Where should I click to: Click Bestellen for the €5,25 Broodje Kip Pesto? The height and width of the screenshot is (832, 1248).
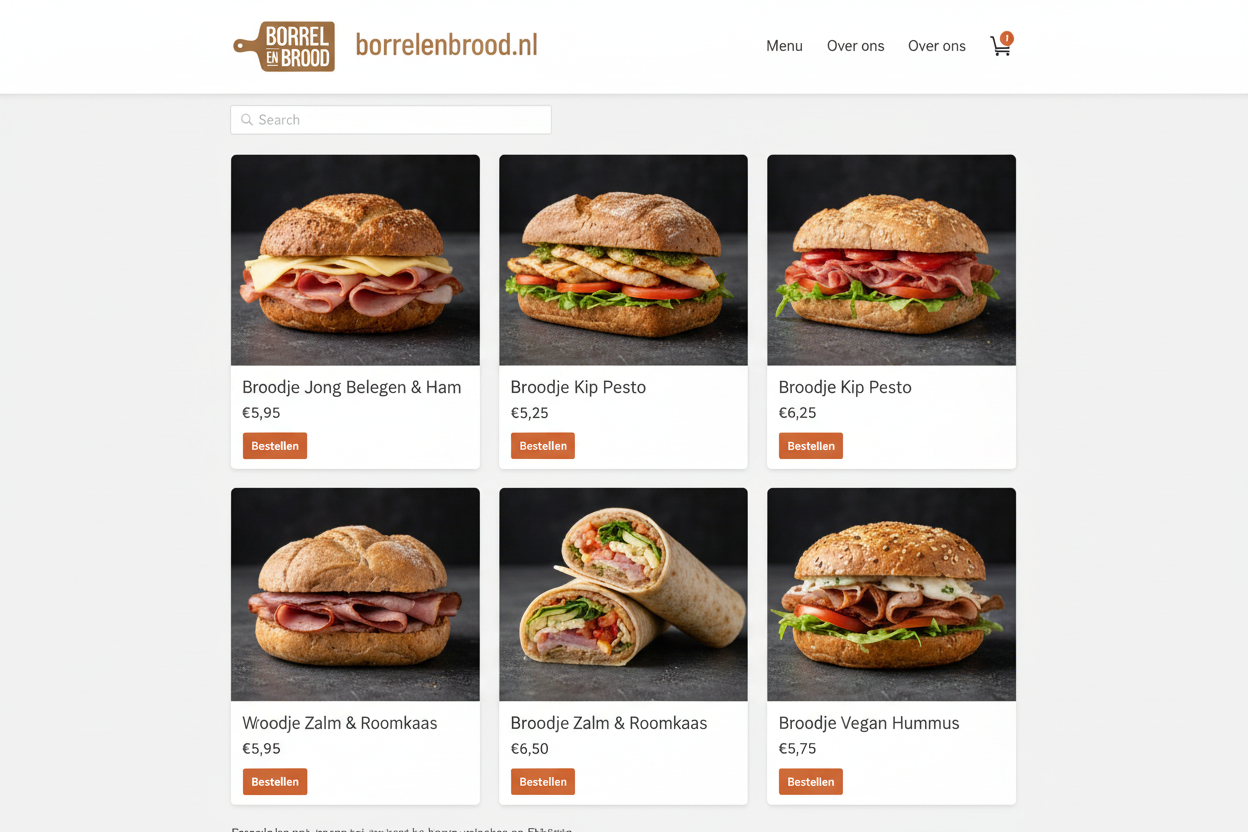click(x=543, y=446)
